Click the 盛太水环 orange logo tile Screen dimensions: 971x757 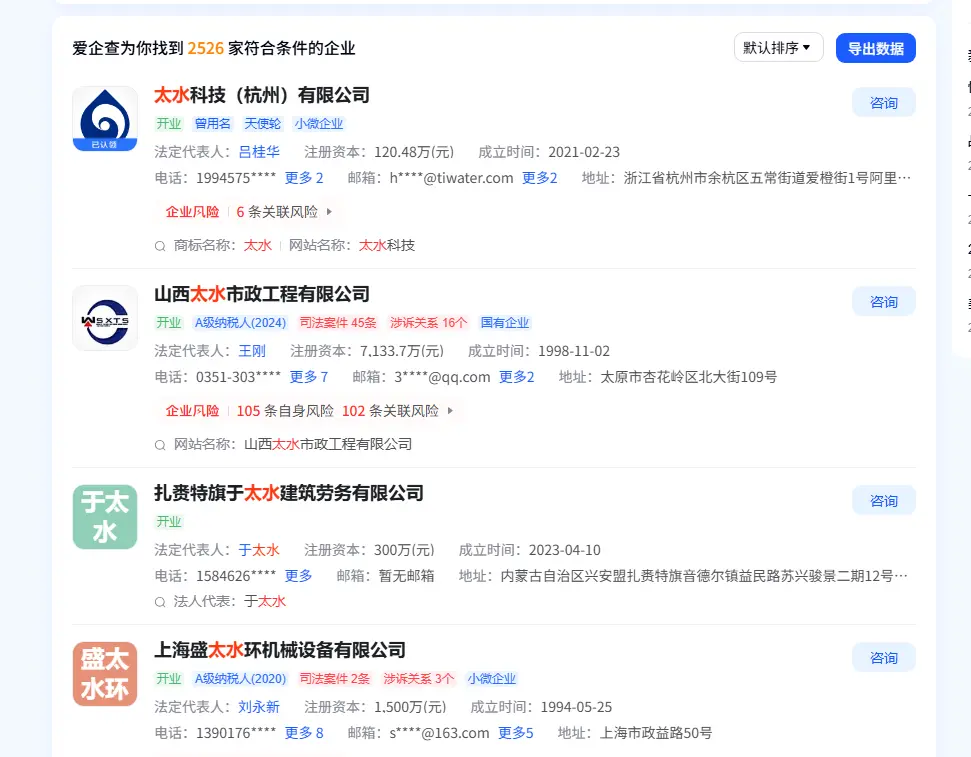pos(105,674)
